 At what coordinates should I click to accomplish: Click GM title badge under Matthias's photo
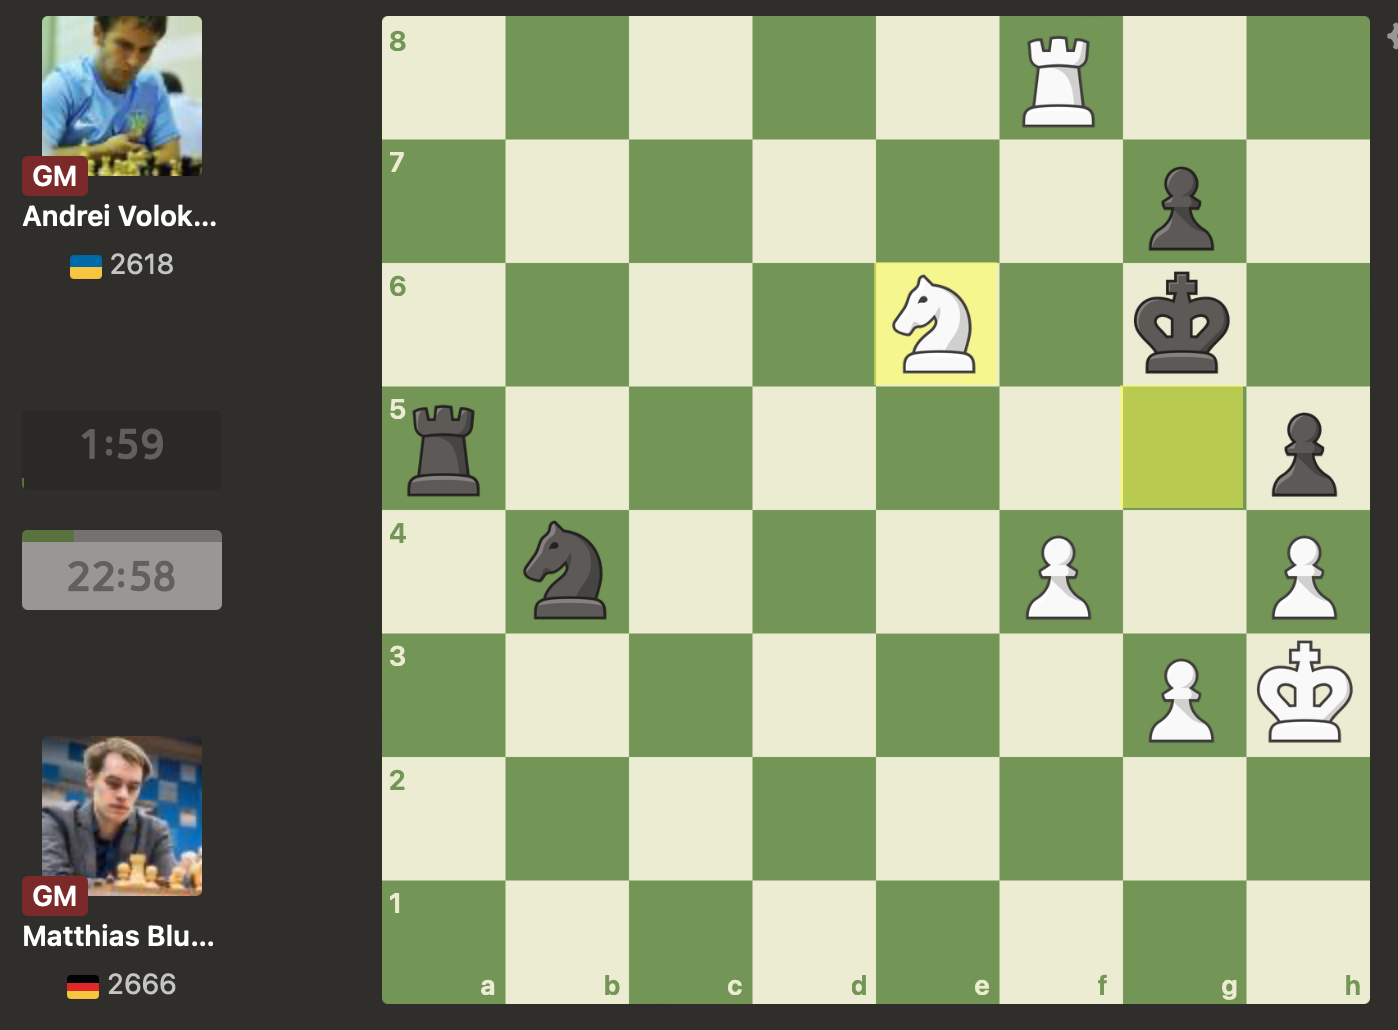[55, 896]
